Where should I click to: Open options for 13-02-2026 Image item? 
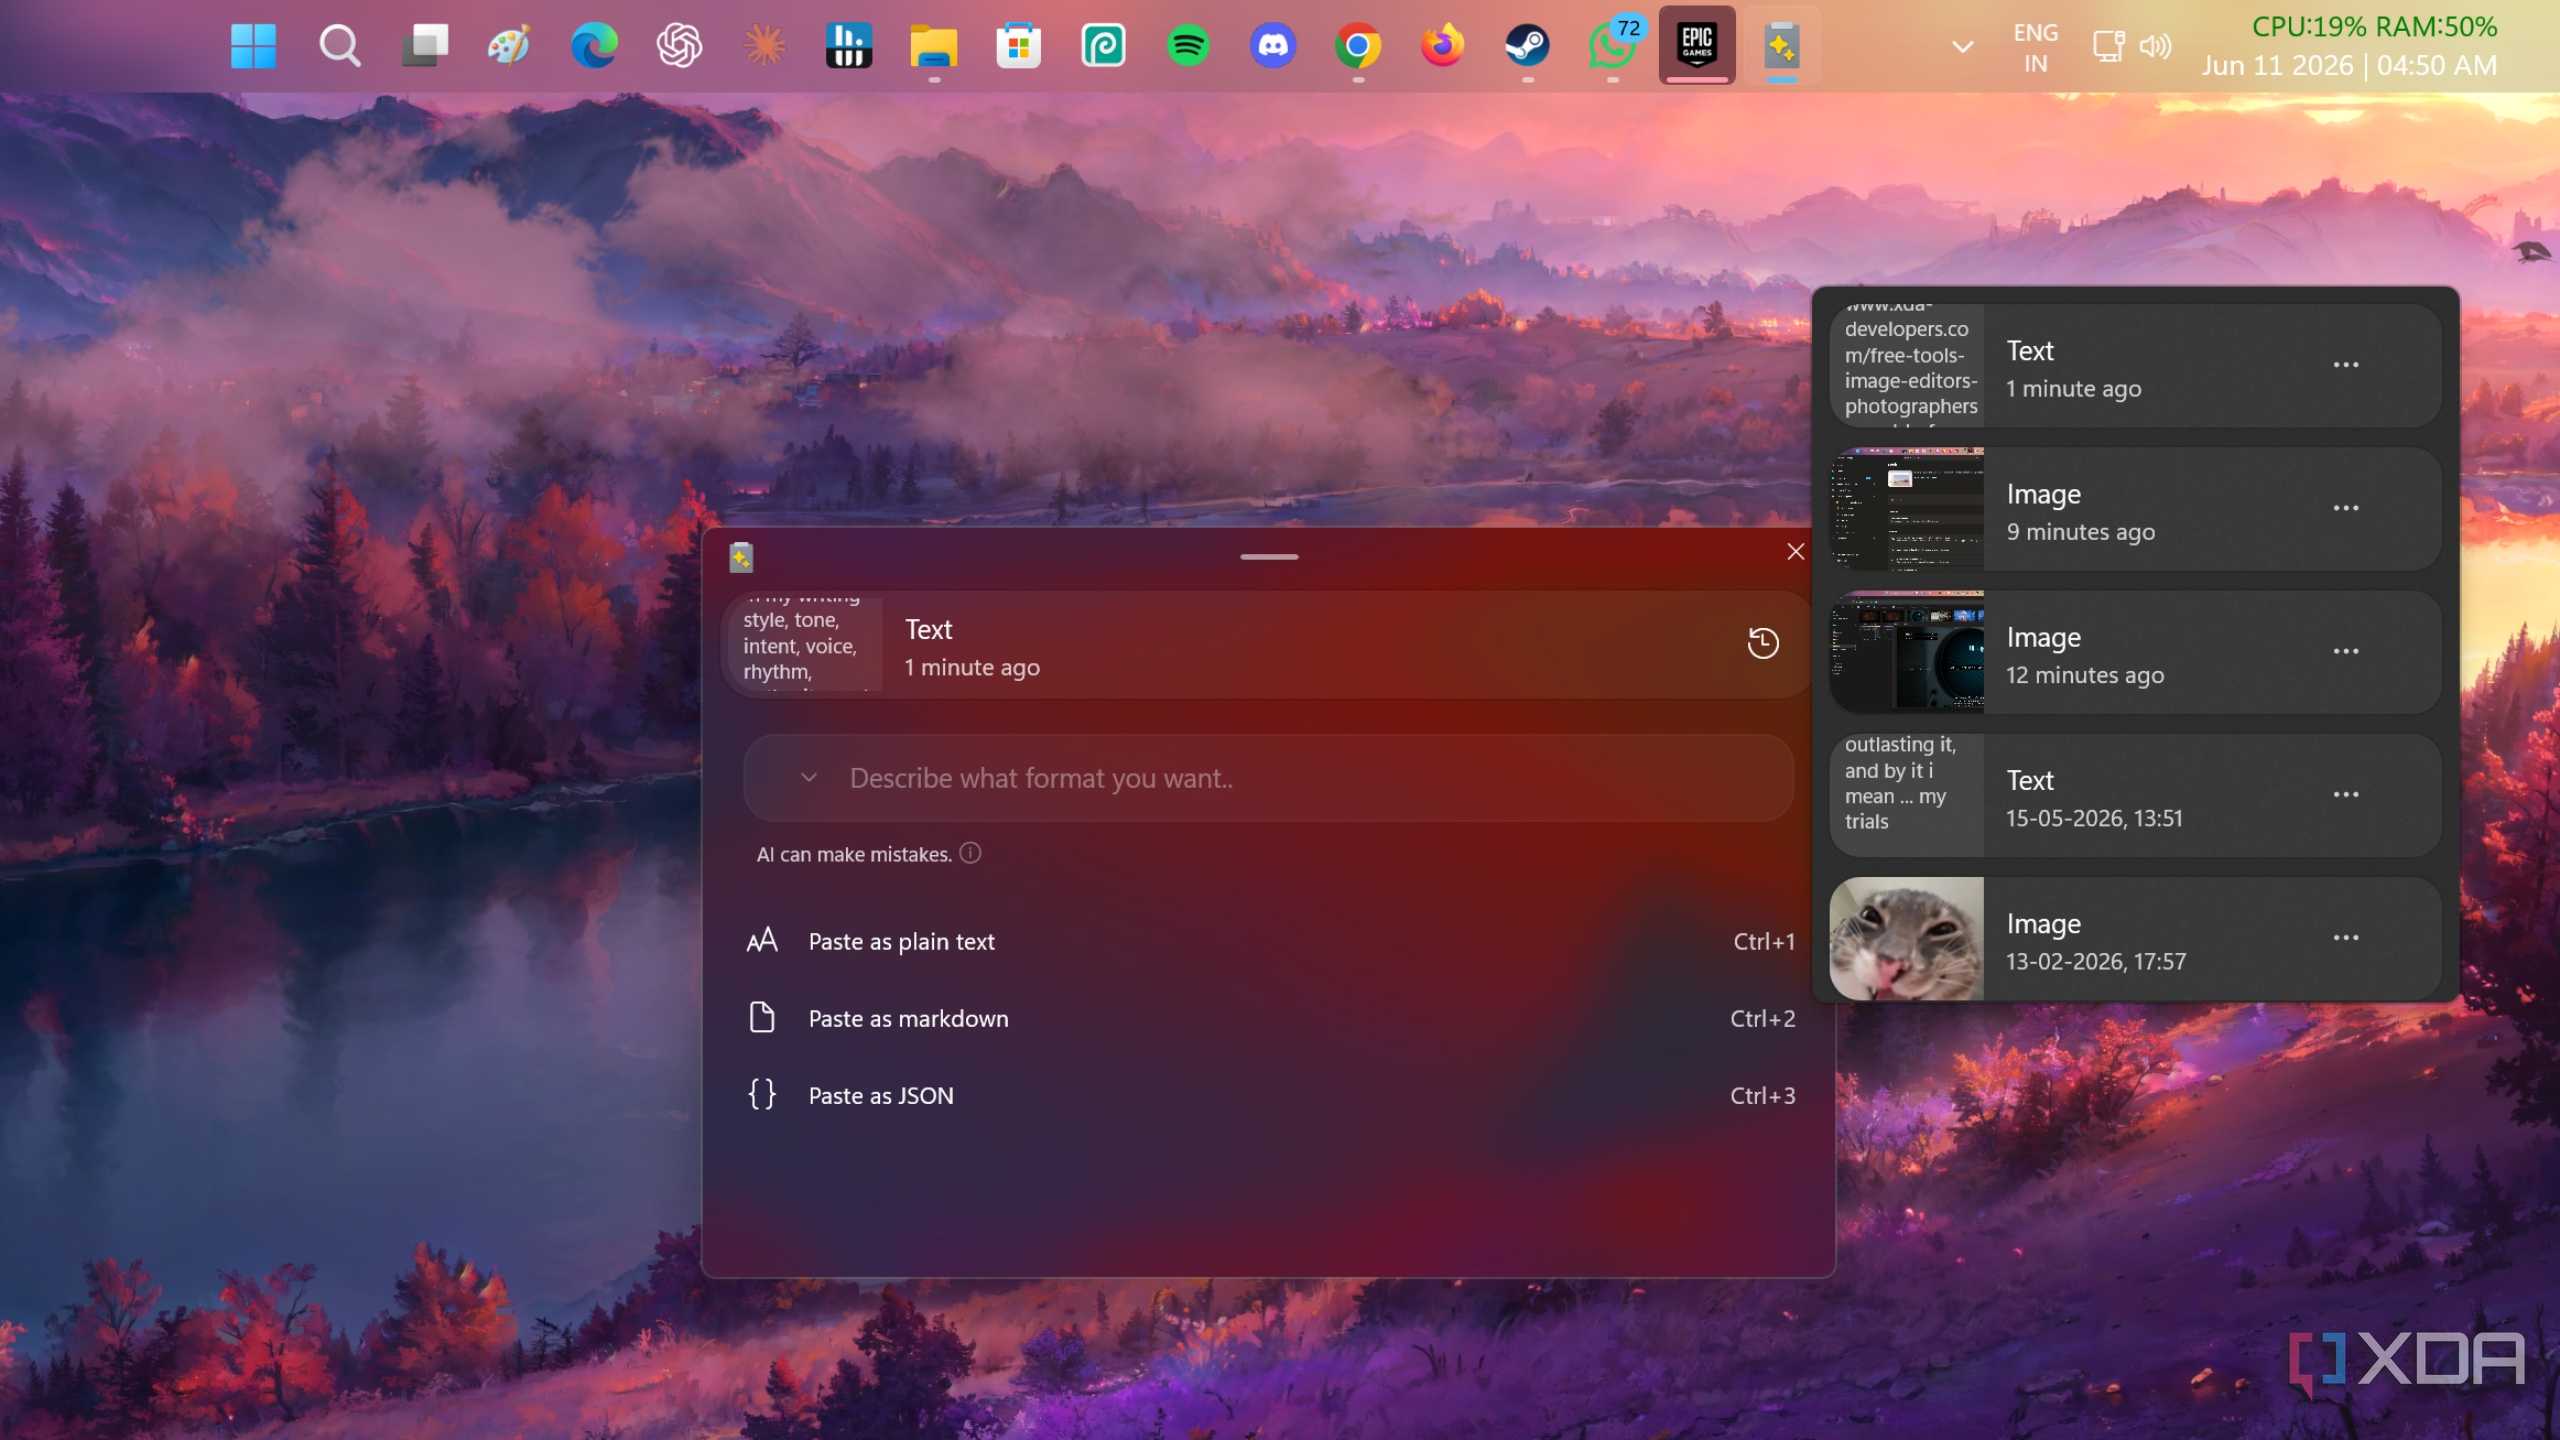tap(2346, 937)
